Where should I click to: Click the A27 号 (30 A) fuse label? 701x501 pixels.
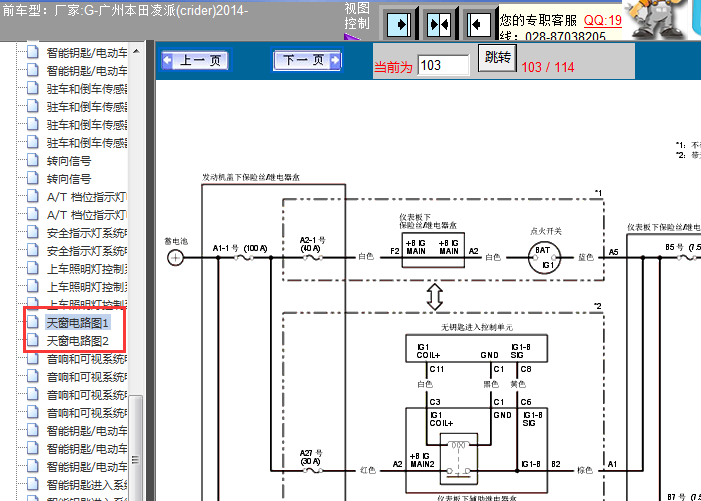[311, 457]
